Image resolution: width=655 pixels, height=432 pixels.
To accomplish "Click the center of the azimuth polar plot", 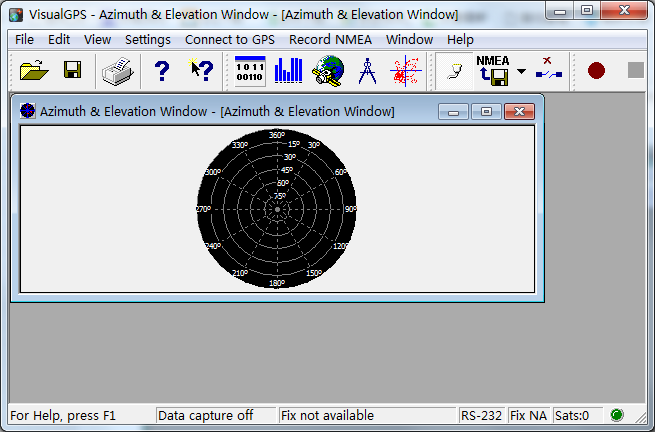I will coord(278,210).
